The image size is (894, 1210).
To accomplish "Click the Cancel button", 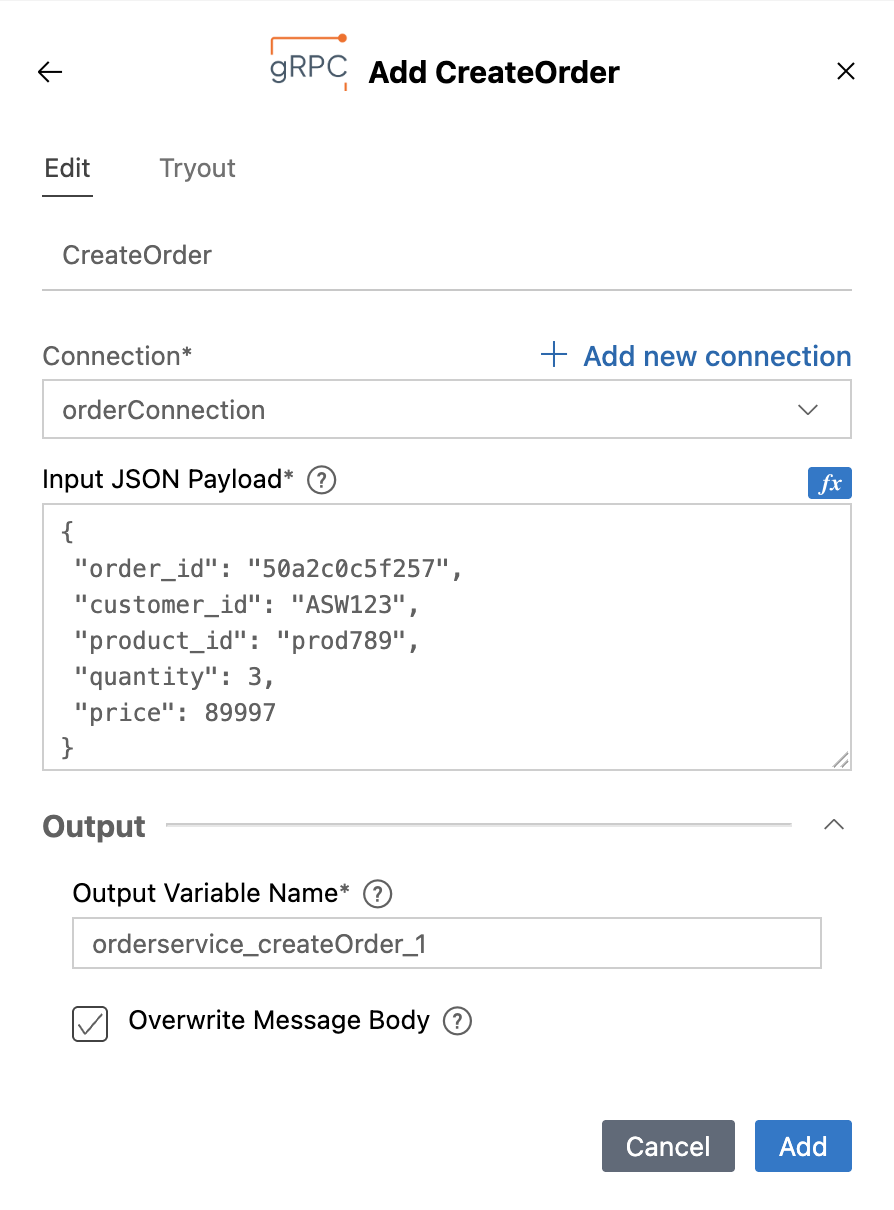I will click(x=668, y=1146).
